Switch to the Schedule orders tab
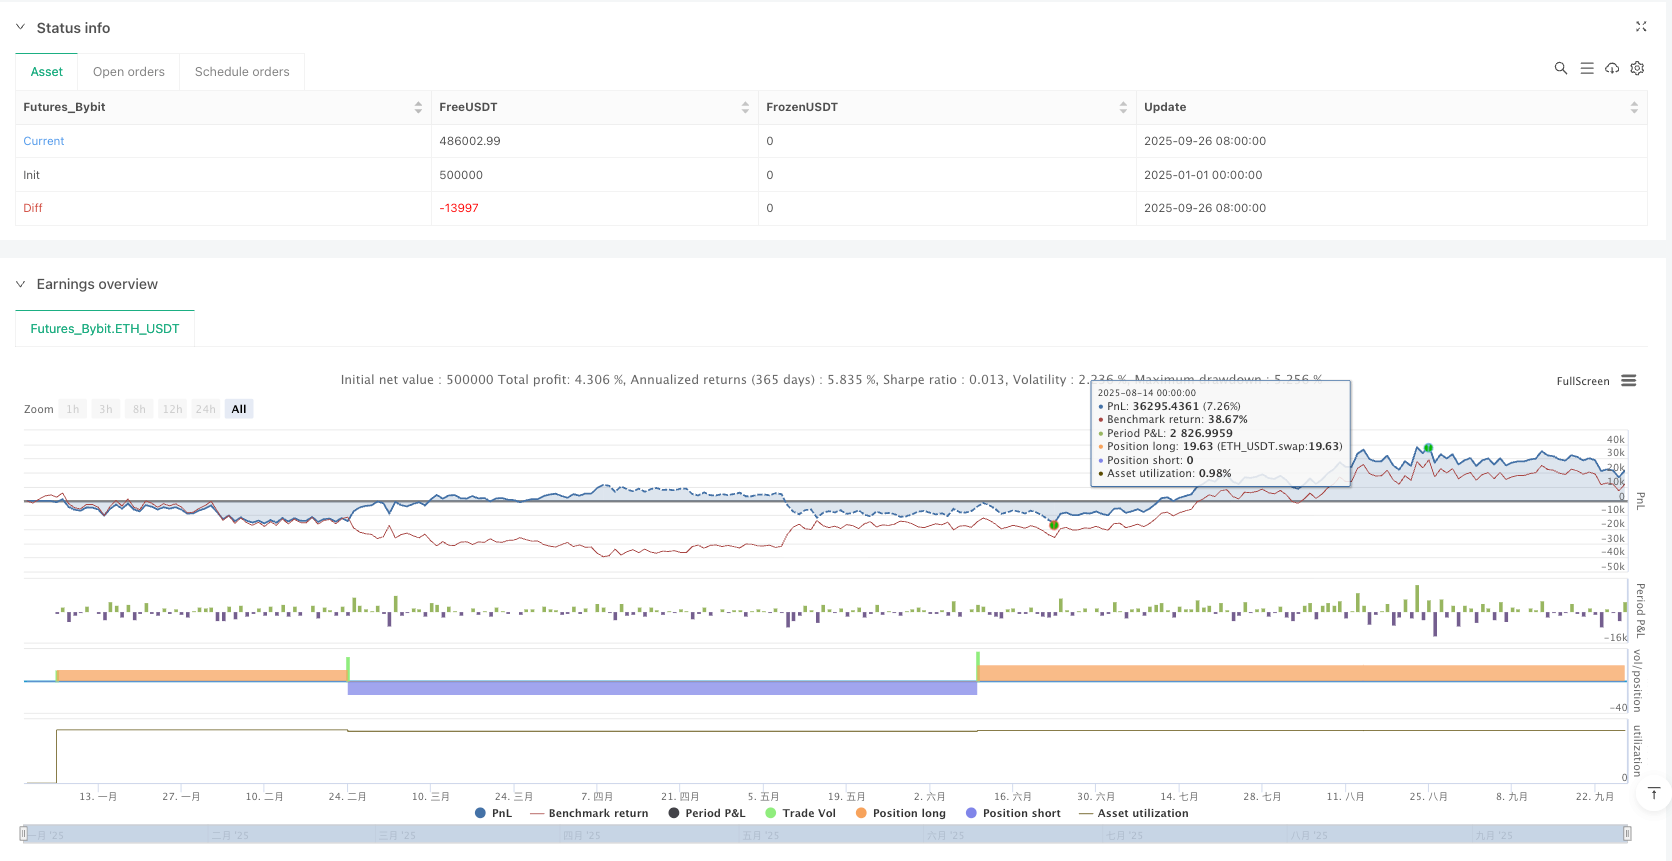The height and width of the screenshot is (861, 1672). pyautogui.click(x=242, y=72)
